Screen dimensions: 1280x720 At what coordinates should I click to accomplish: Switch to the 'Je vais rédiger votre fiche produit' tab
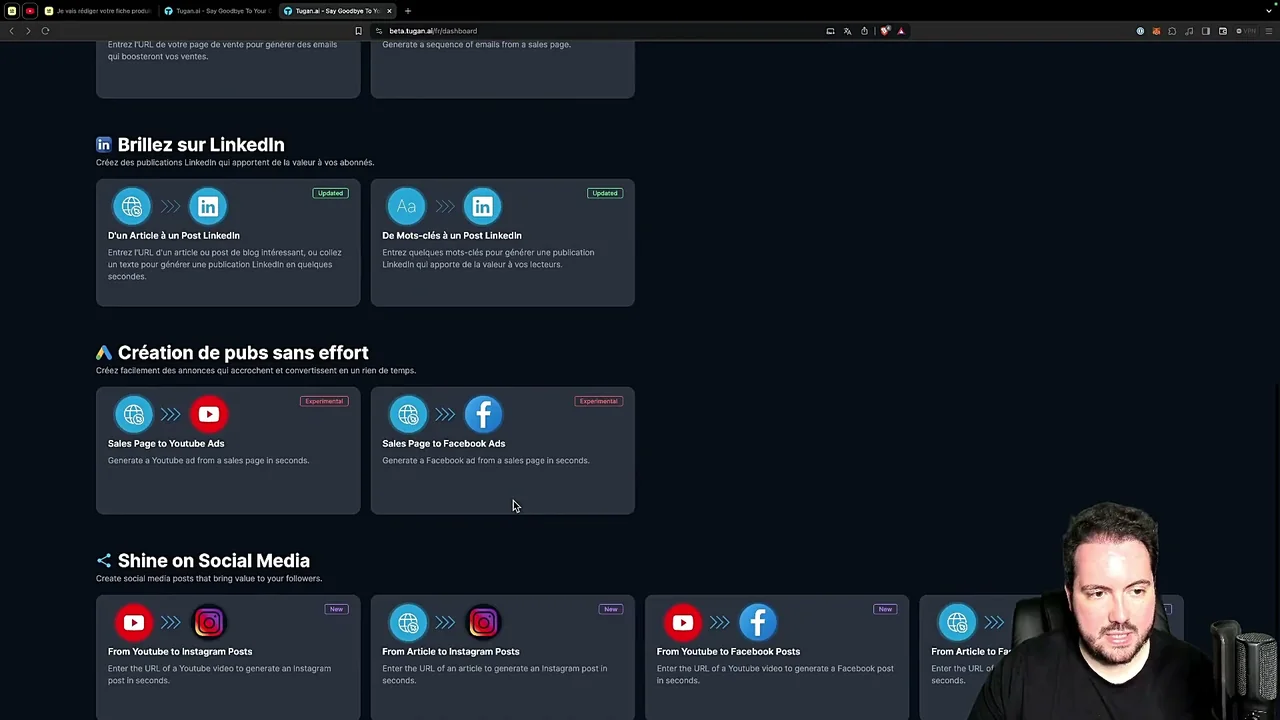[97, 11]
